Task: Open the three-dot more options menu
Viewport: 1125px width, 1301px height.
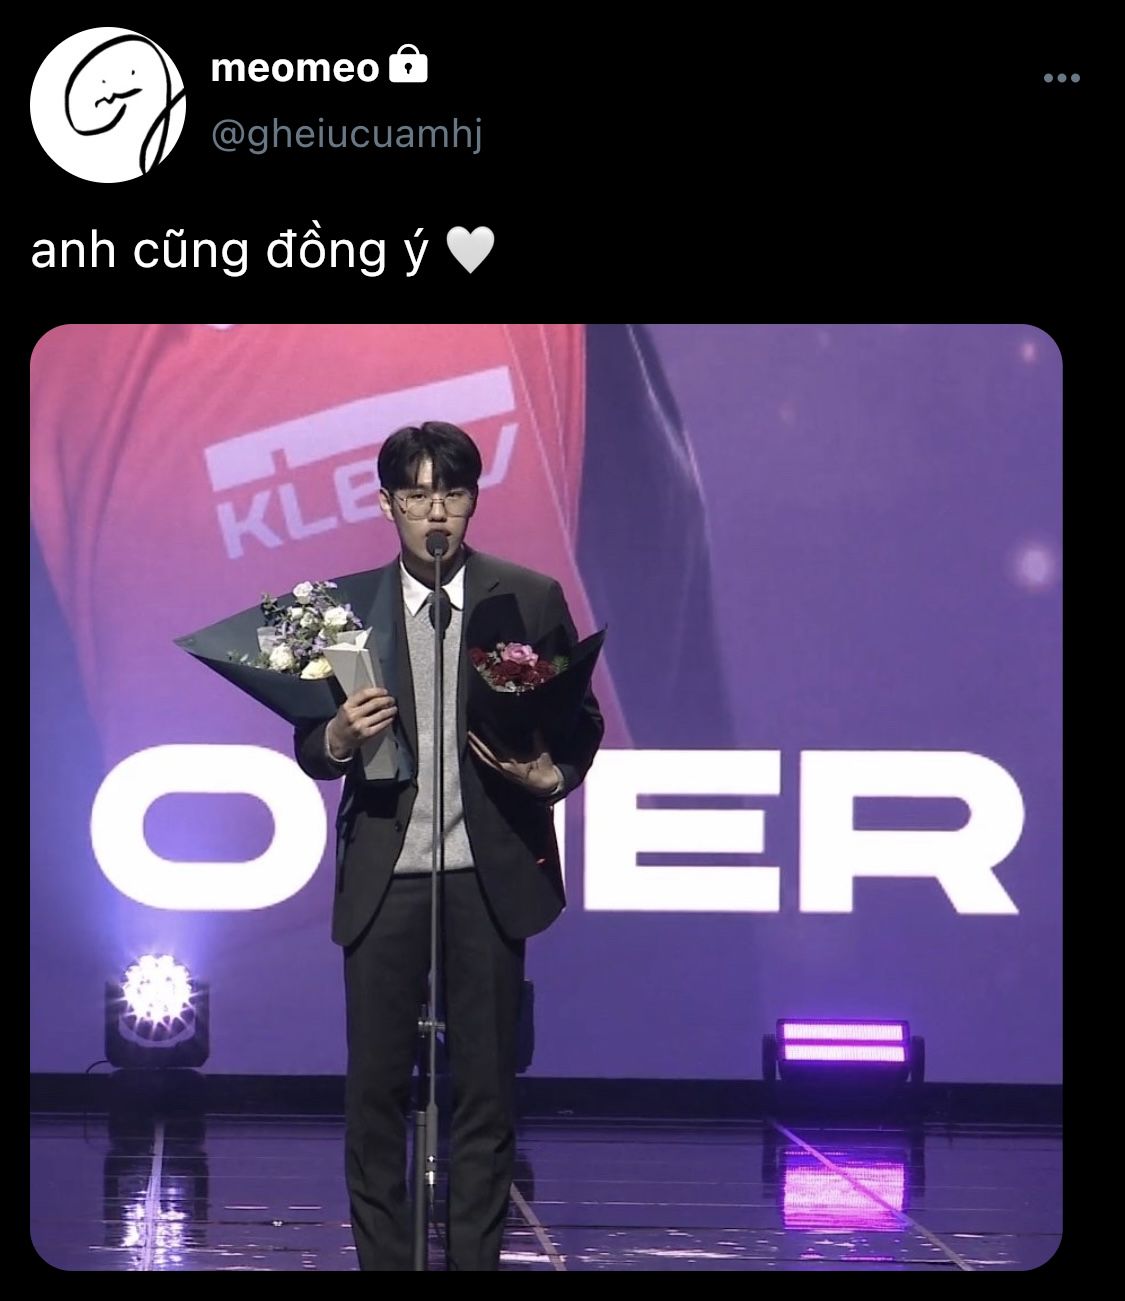Action: point(1061,78)
